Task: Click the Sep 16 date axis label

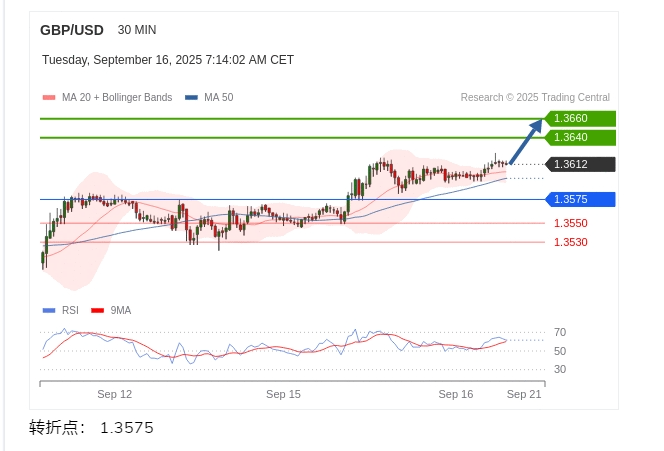Action: [456, 394]
